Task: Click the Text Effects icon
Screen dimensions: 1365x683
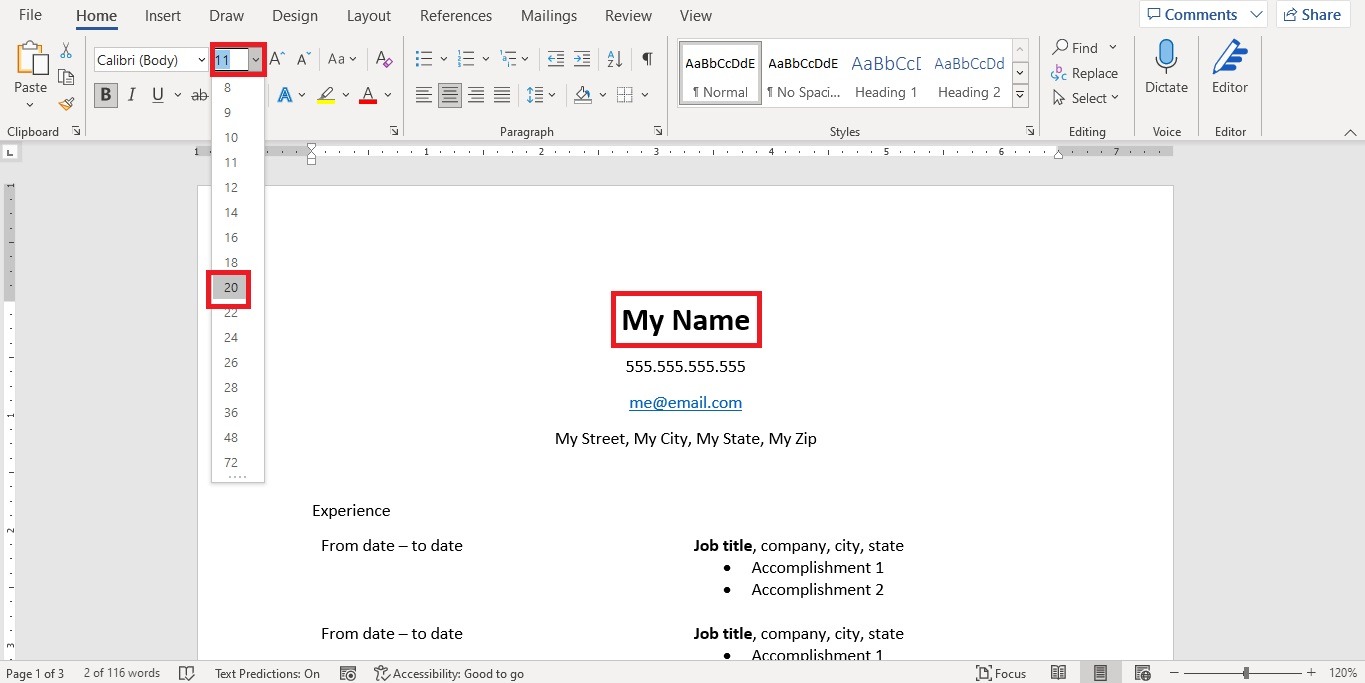Action: pyautogui.click(x=285, y=95)
